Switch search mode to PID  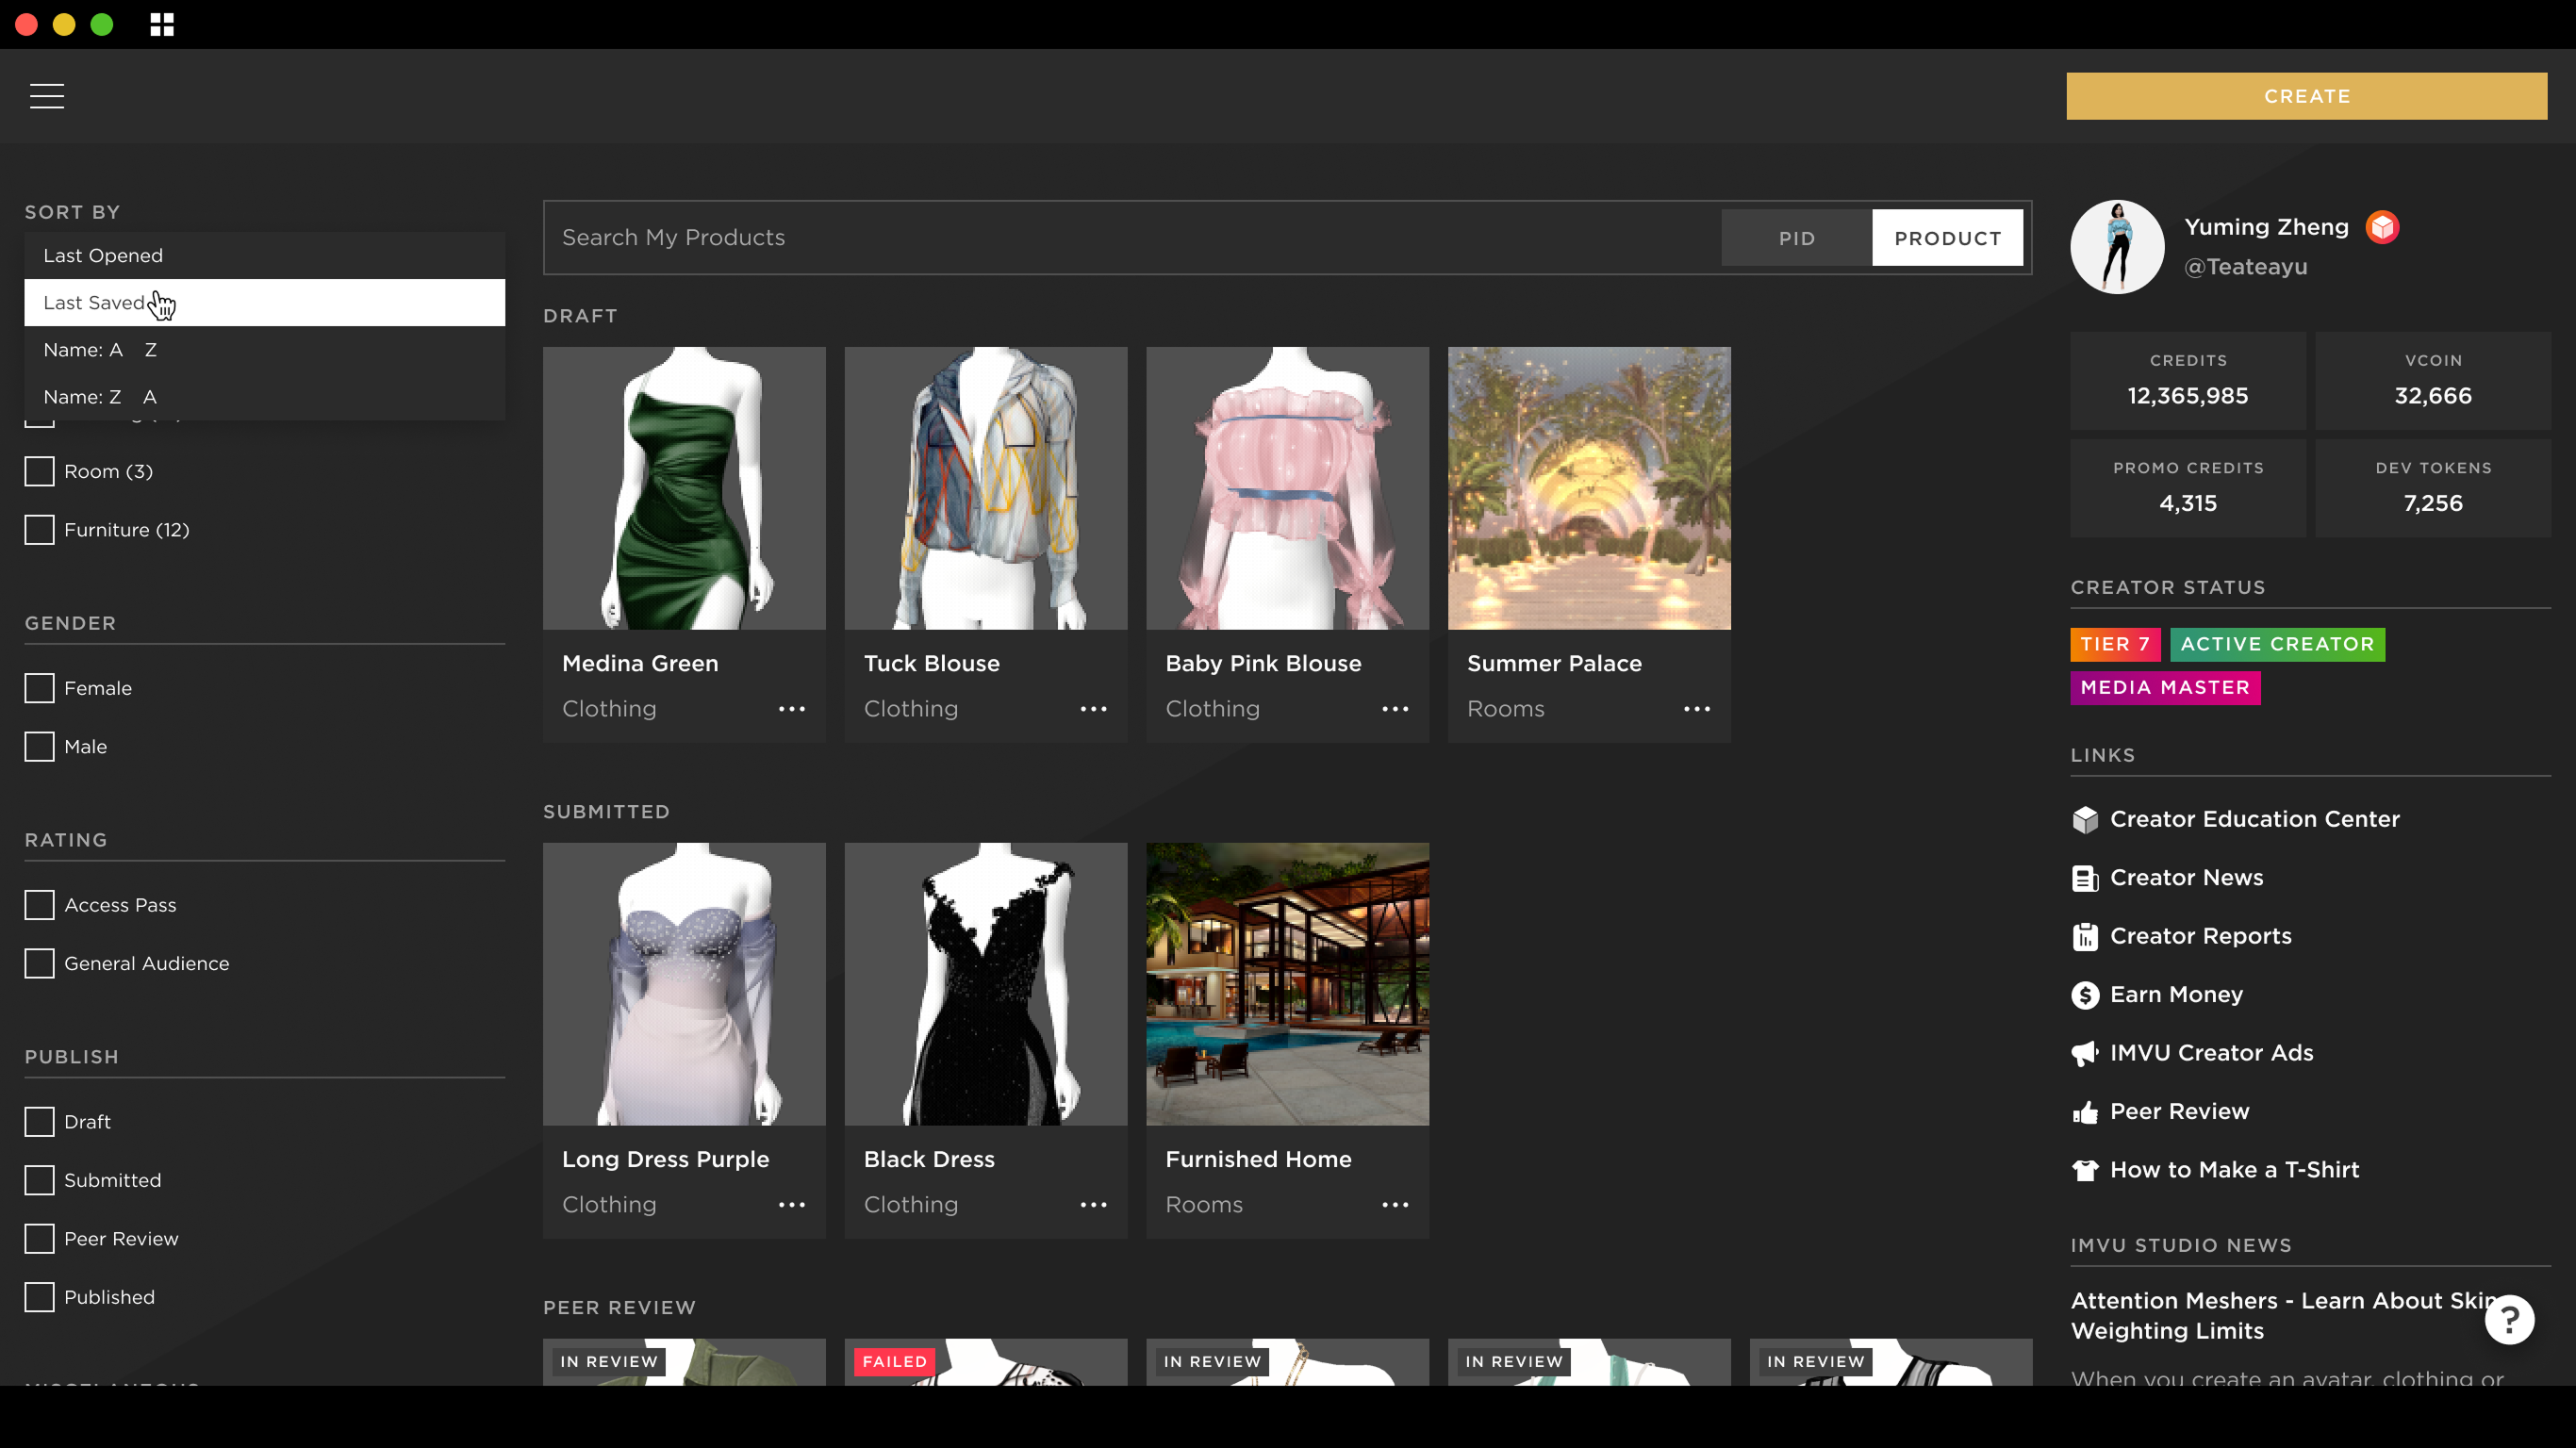pos(1796,238)
